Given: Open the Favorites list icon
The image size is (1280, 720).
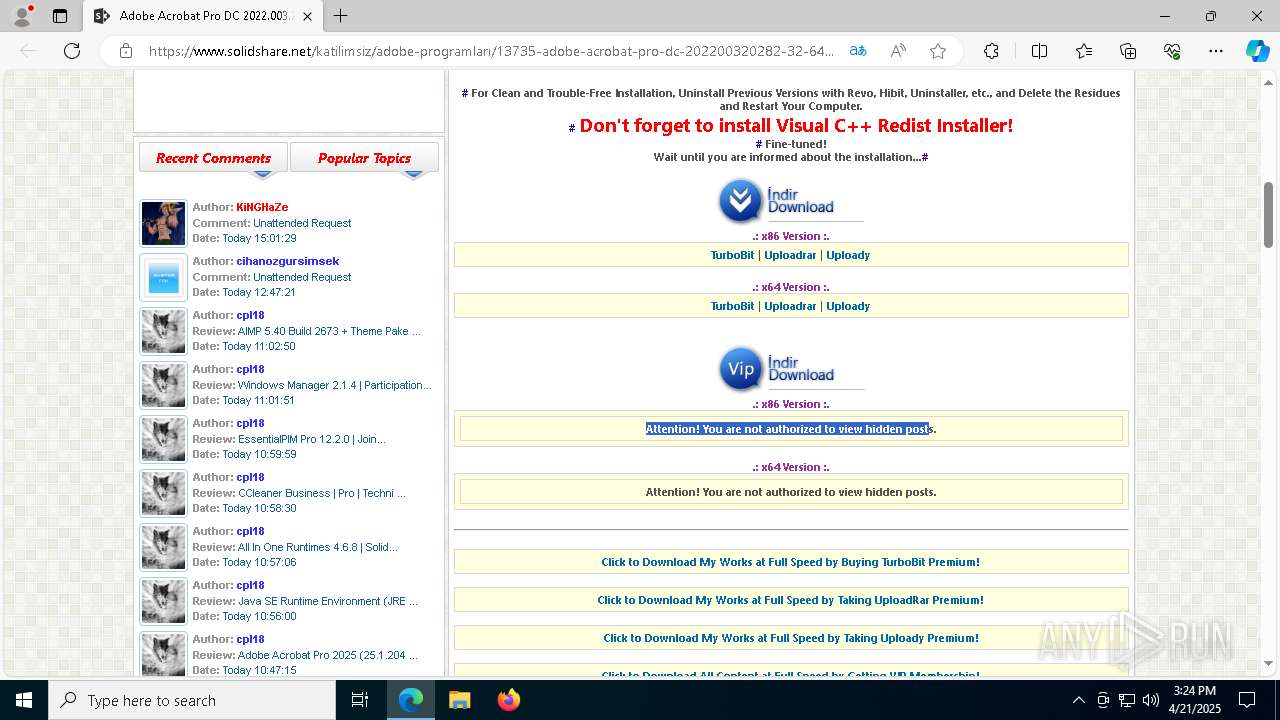Looking at the screenshot, I should pyautogui.click(x=1084, y=51).
